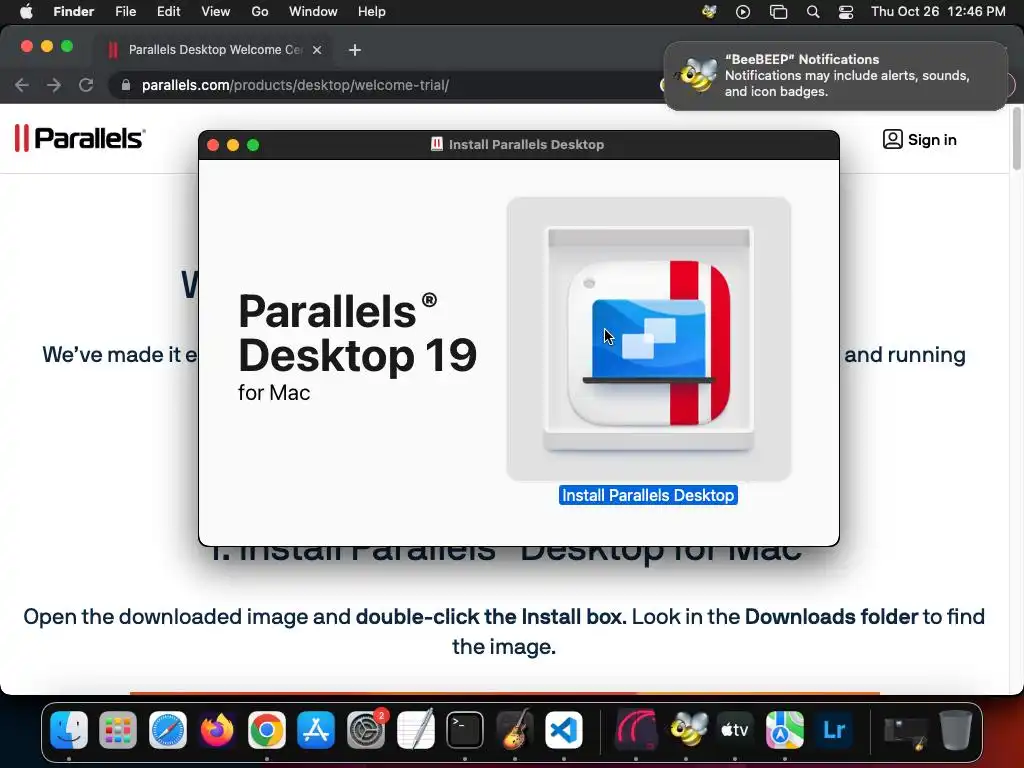Select the Install Parallels Desktop label
The height and width of the screenshot is (768, 1024).
(648, 495)
